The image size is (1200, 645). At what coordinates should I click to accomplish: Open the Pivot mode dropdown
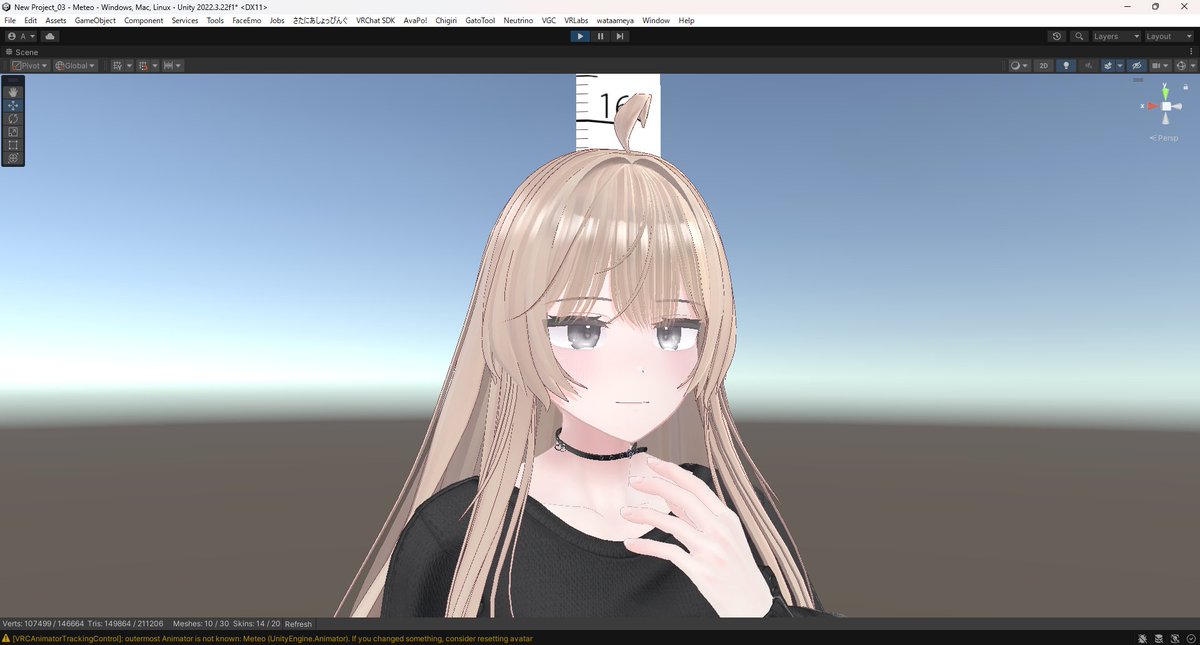click(29, 65)
